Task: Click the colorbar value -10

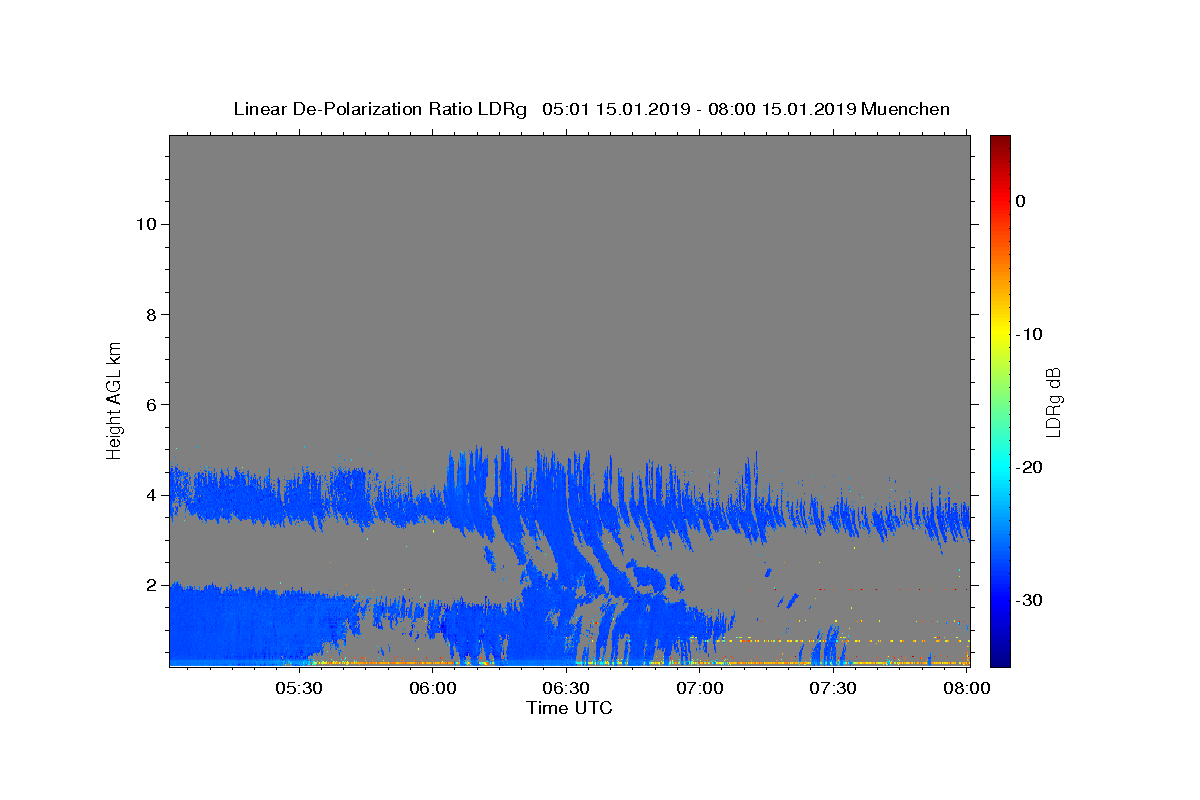Action: point(1029,334)
